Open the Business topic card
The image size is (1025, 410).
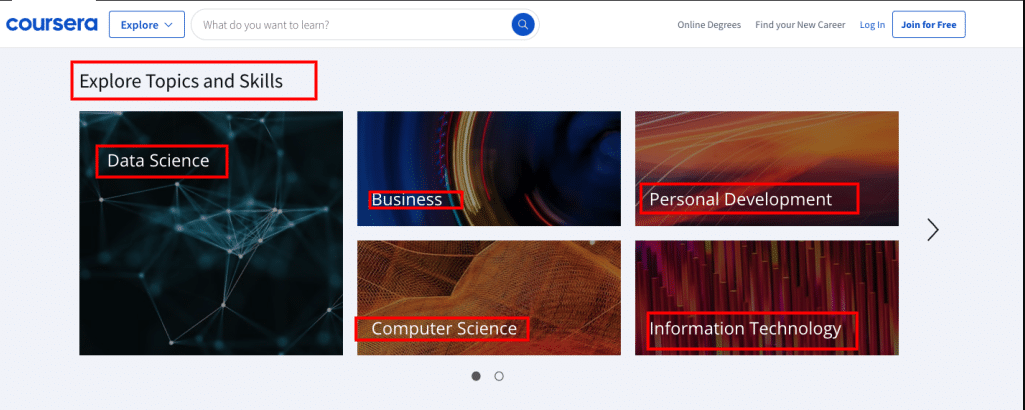coord(489,169)
